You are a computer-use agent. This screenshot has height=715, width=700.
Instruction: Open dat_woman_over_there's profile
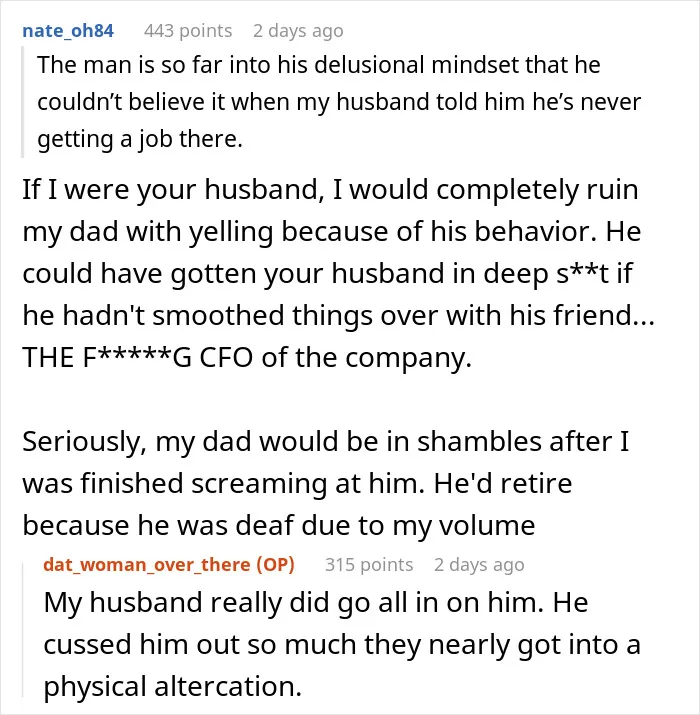click(147, 565)
